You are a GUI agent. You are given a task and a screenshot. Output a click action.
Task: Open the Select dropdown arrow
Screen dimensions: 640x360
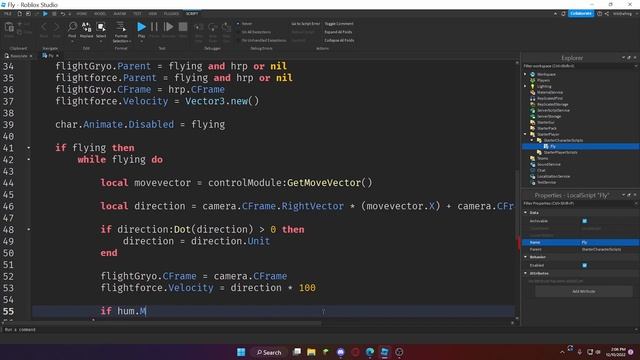point(101,41)
